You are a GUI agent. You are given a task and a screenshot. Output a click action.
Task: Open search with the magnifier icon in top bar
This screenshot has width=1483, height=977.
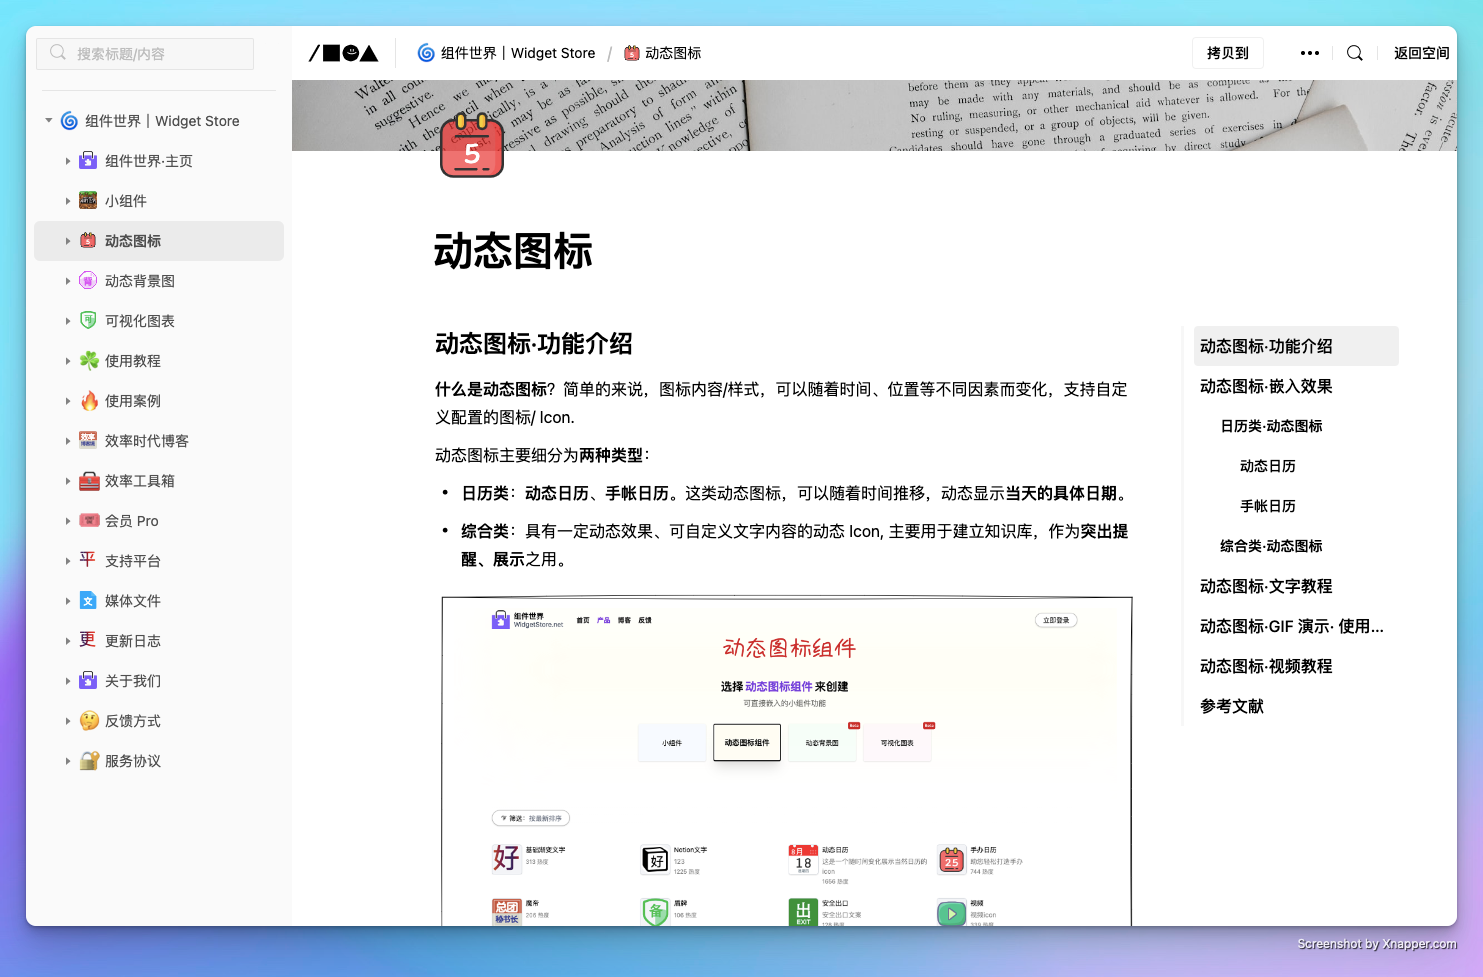tap(1354, 52)
